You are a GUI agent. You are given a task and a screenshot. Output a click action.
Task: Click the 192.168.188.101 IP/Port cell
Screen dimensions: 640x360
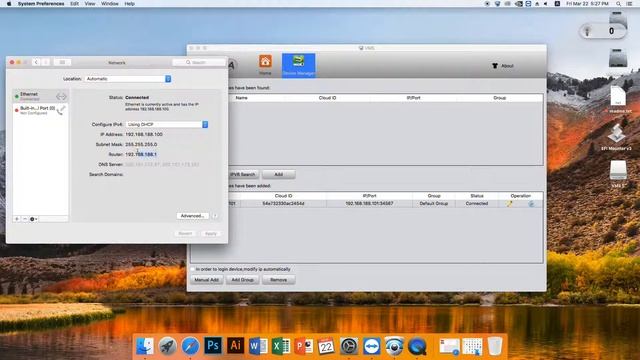coord(369,203)
